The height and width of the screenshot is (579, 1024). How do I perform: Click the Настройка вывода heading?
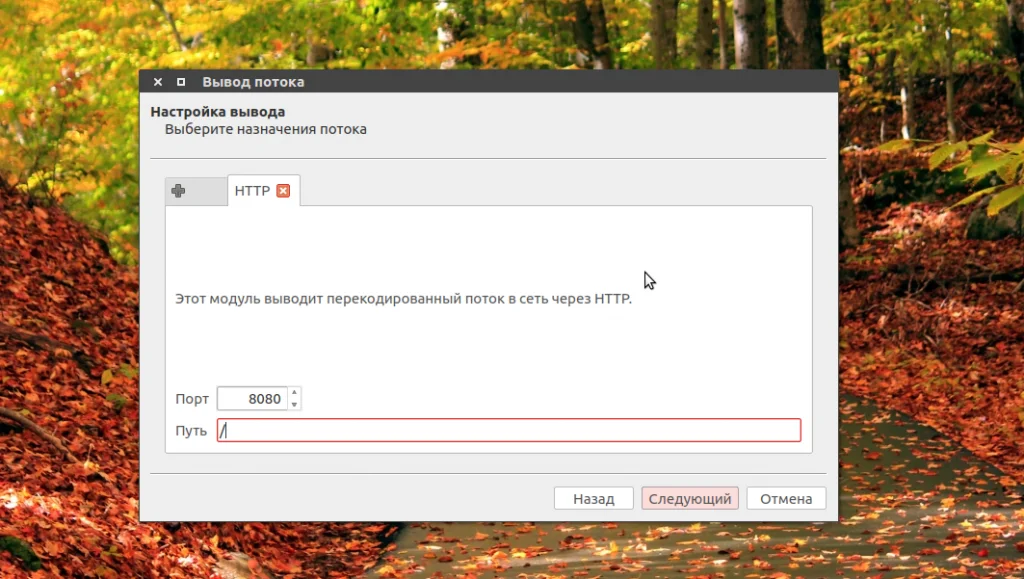point(217,112)
